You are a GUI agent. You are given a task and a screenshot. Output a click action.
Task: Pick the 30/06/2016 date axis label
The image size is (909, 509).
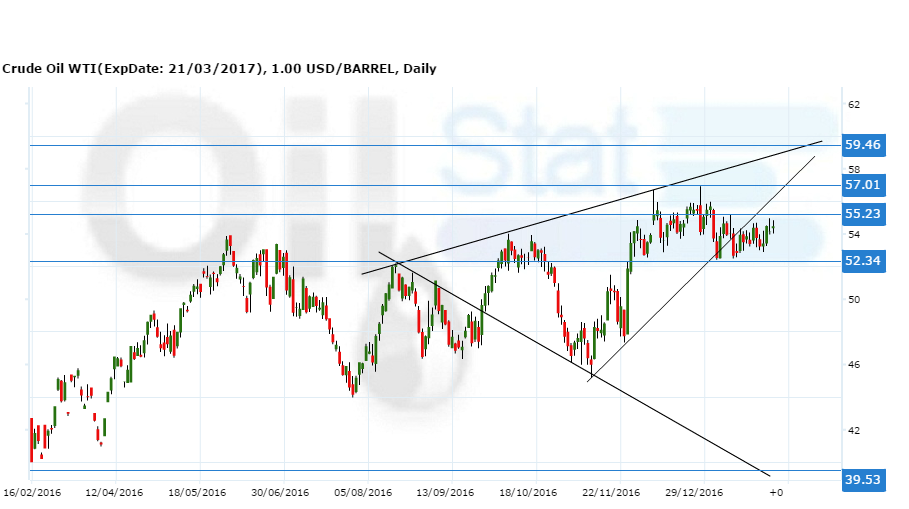point(280,493)
